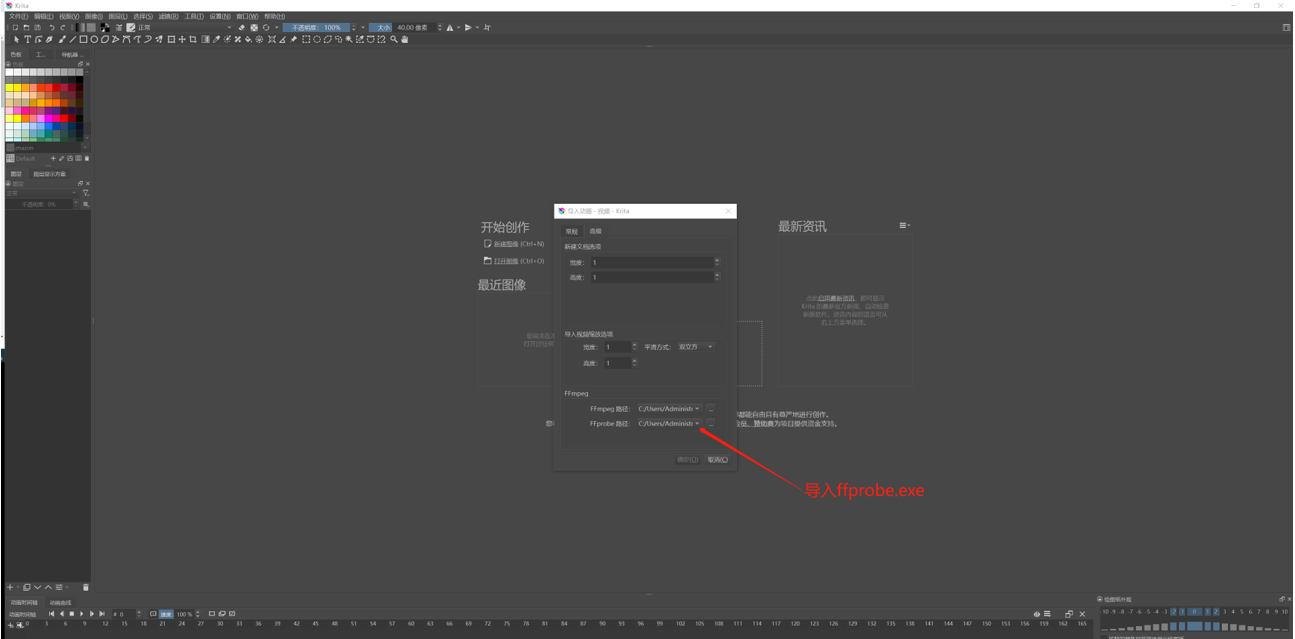The width and height of the screenshot is (1295, 639).
Task: Open the 动画曲线 tab
Action: 61,603
